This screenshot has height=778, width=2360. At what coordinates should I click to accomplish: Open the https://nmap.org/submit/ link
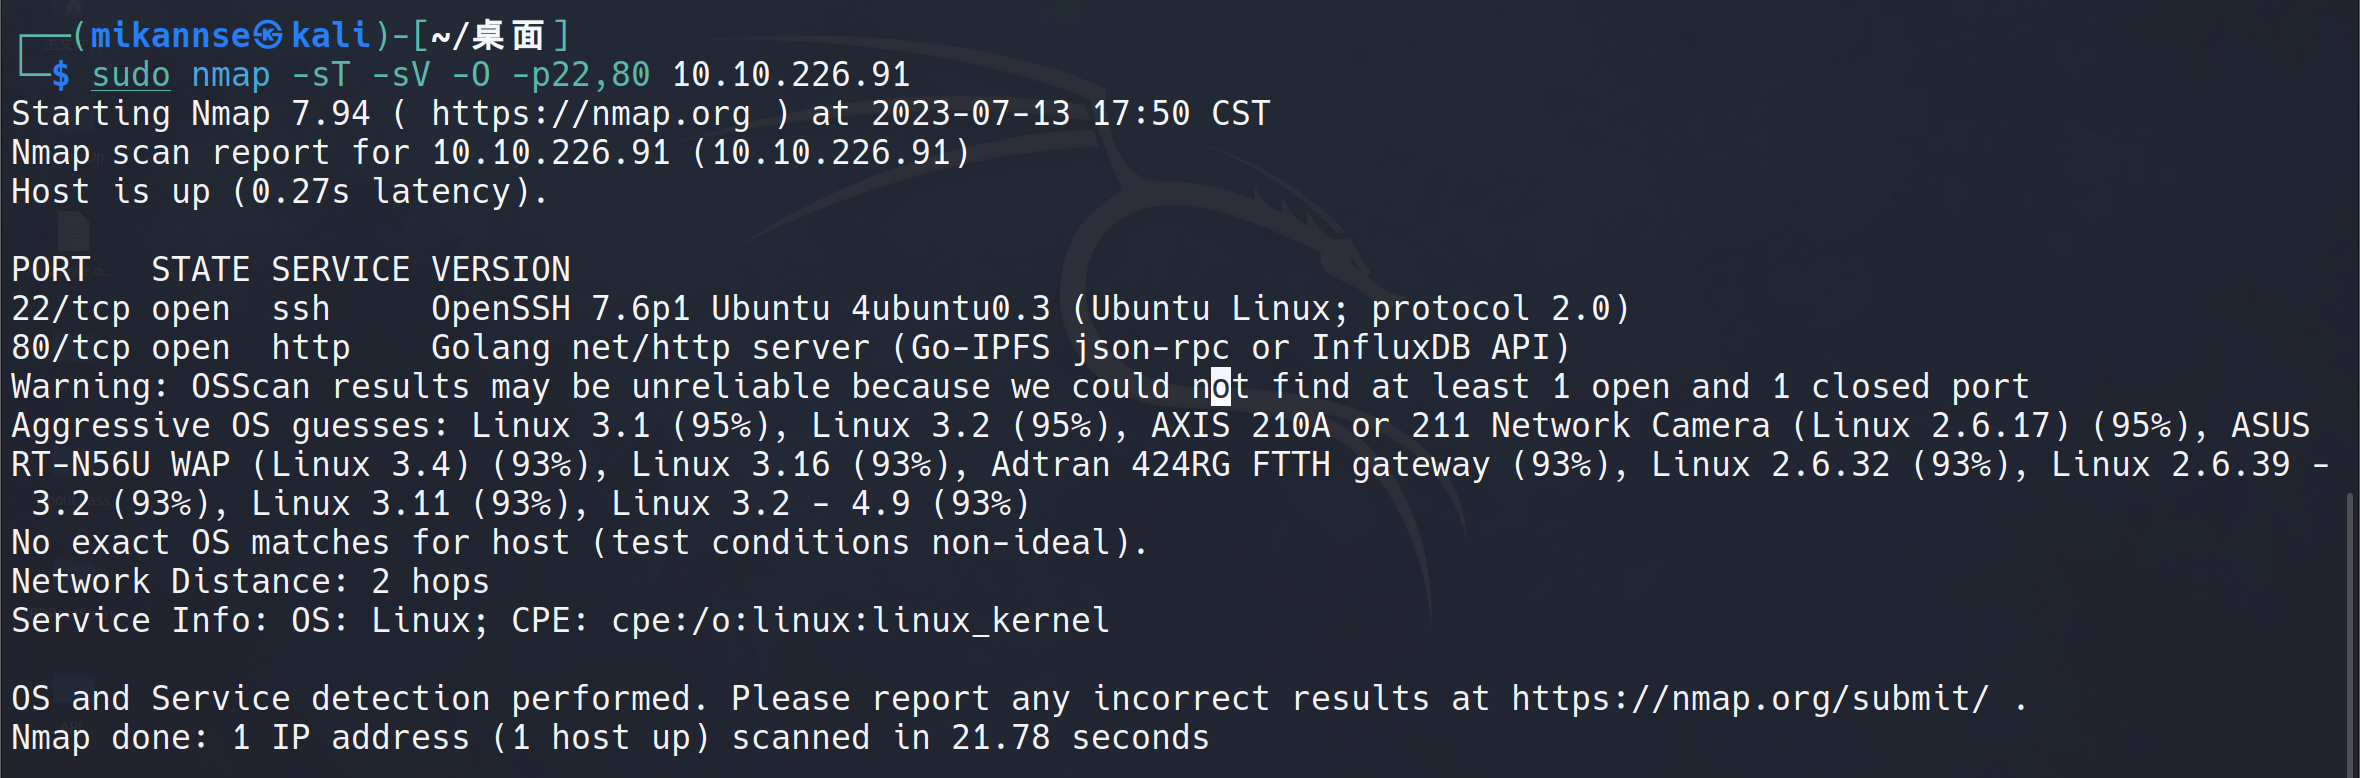1750,699
